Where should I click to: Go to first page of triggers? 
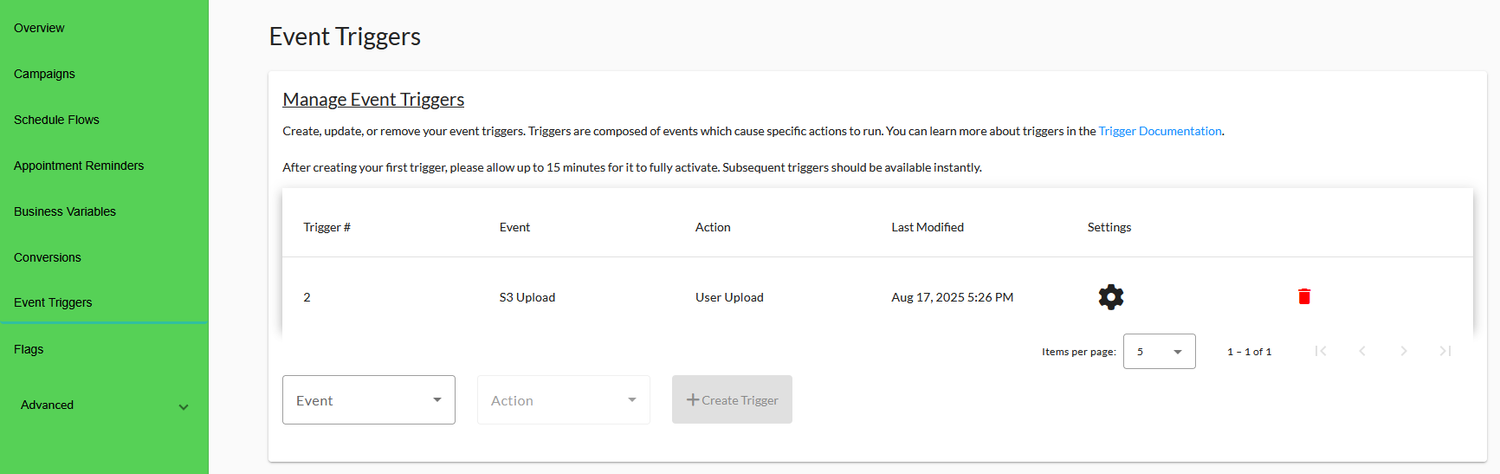pos(1321,351)
